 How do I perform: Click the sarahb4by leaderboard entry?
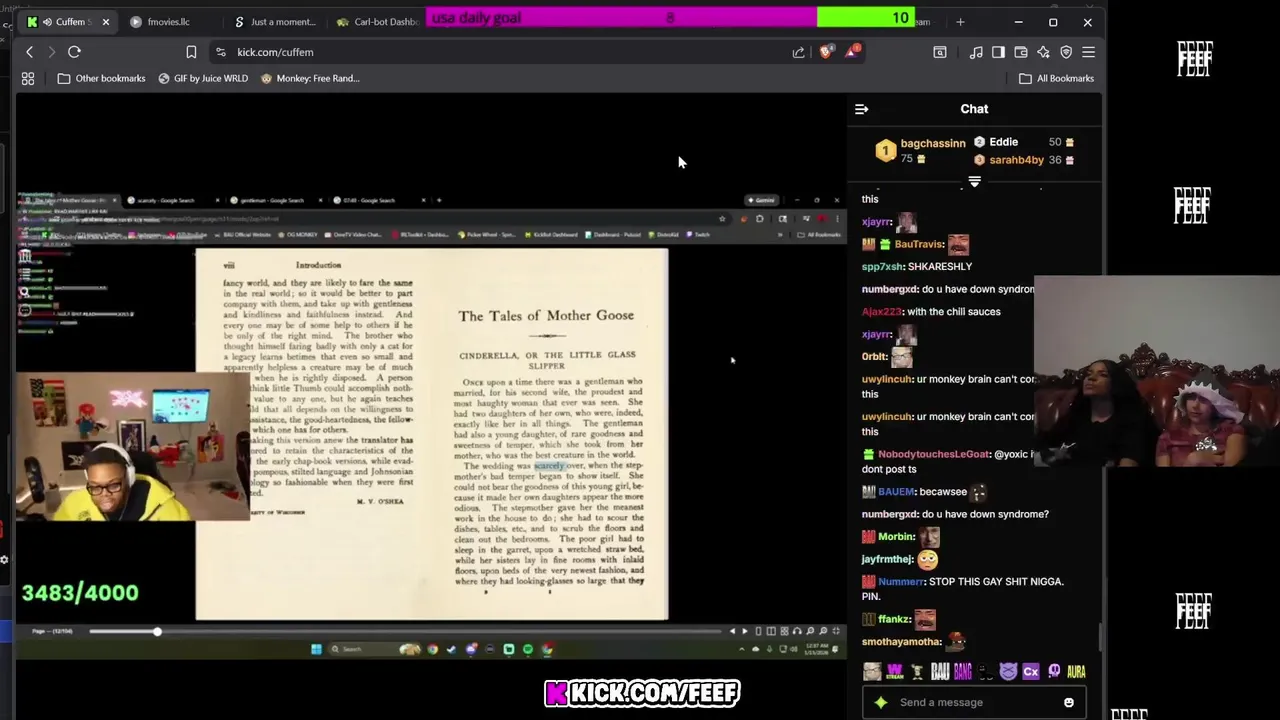point(1016,160)
